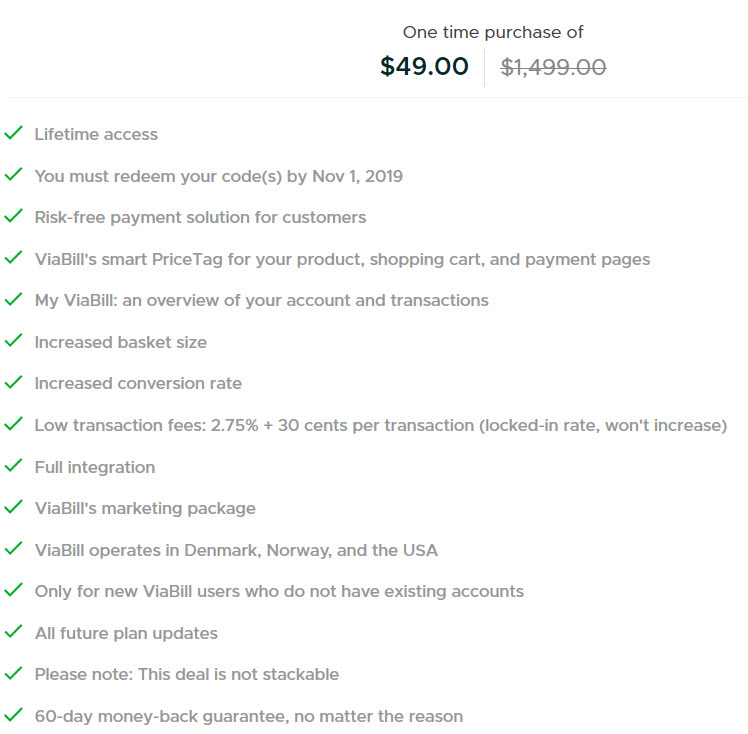This screenshot has width=748, height=734.
Task: Click the All future plan updates text
Action: 126,633
